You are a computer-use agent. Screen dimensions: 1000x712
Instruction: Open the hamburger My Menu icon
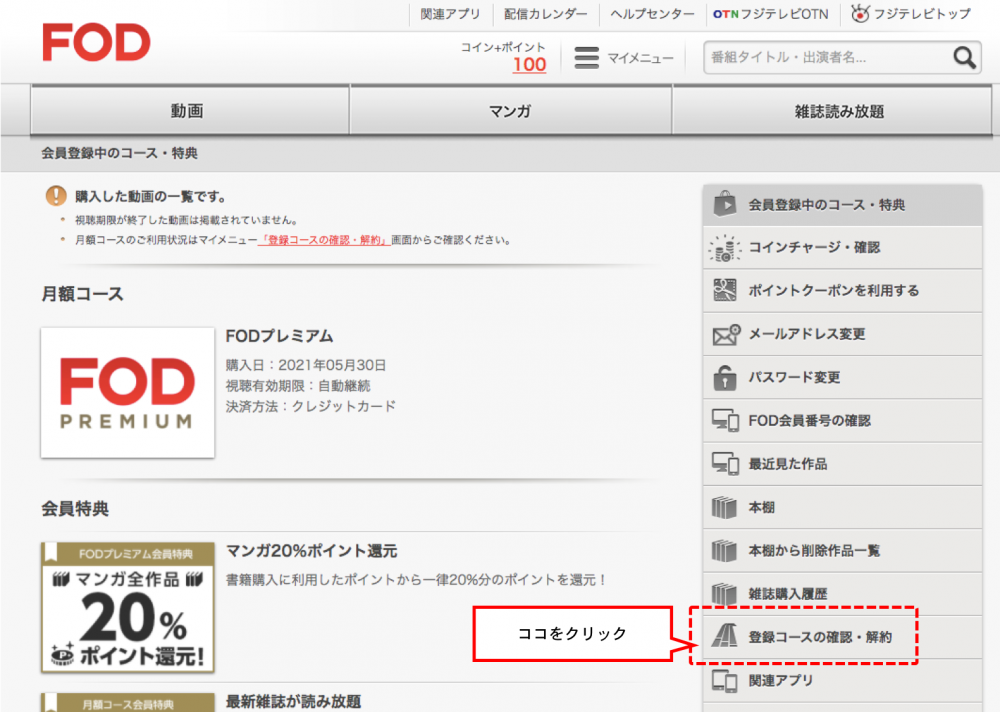tap(586, 57)
